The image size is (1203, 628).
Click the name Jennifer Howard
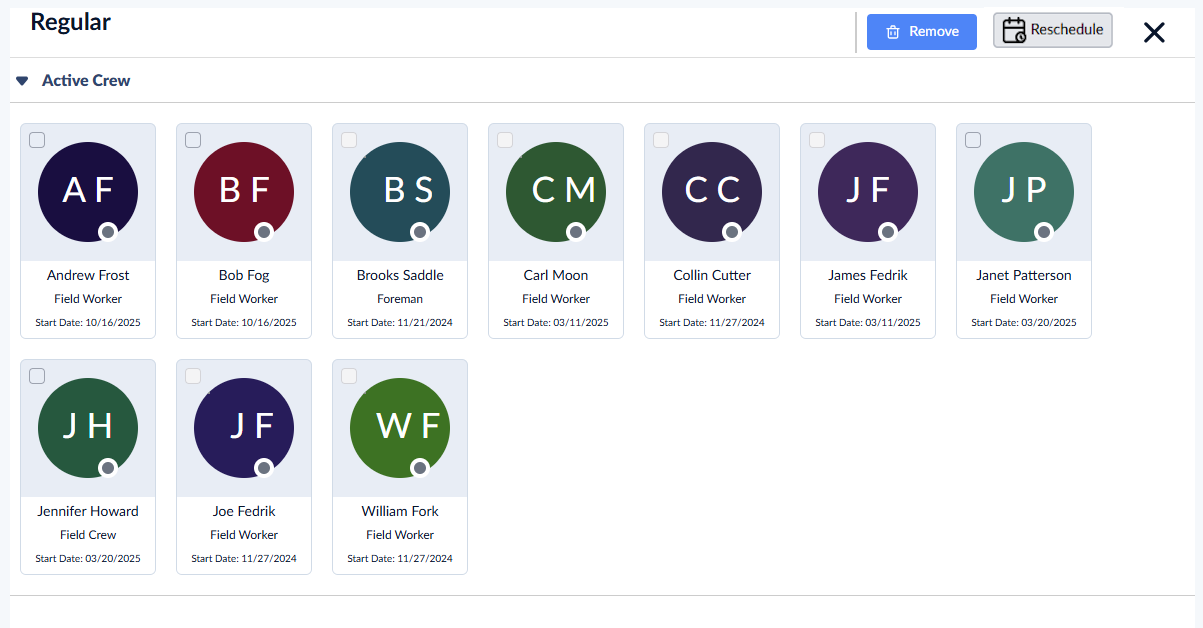pos(88,511)
